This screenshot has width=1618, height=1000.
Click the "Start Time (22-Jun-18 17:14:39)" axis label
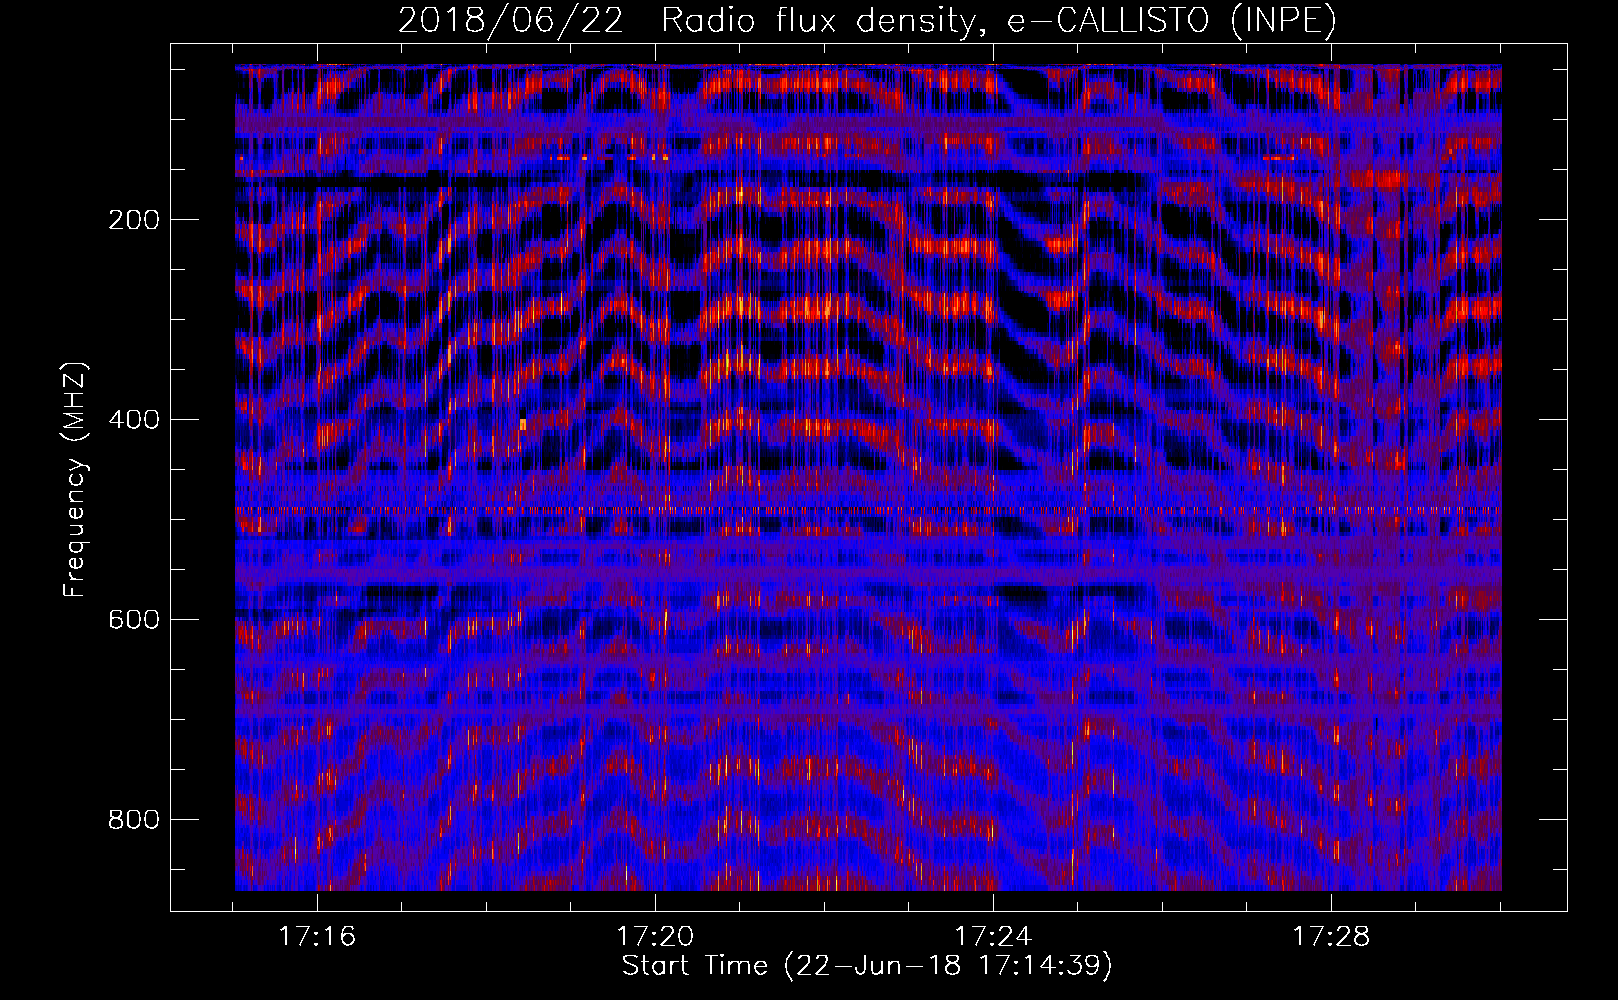867,966
